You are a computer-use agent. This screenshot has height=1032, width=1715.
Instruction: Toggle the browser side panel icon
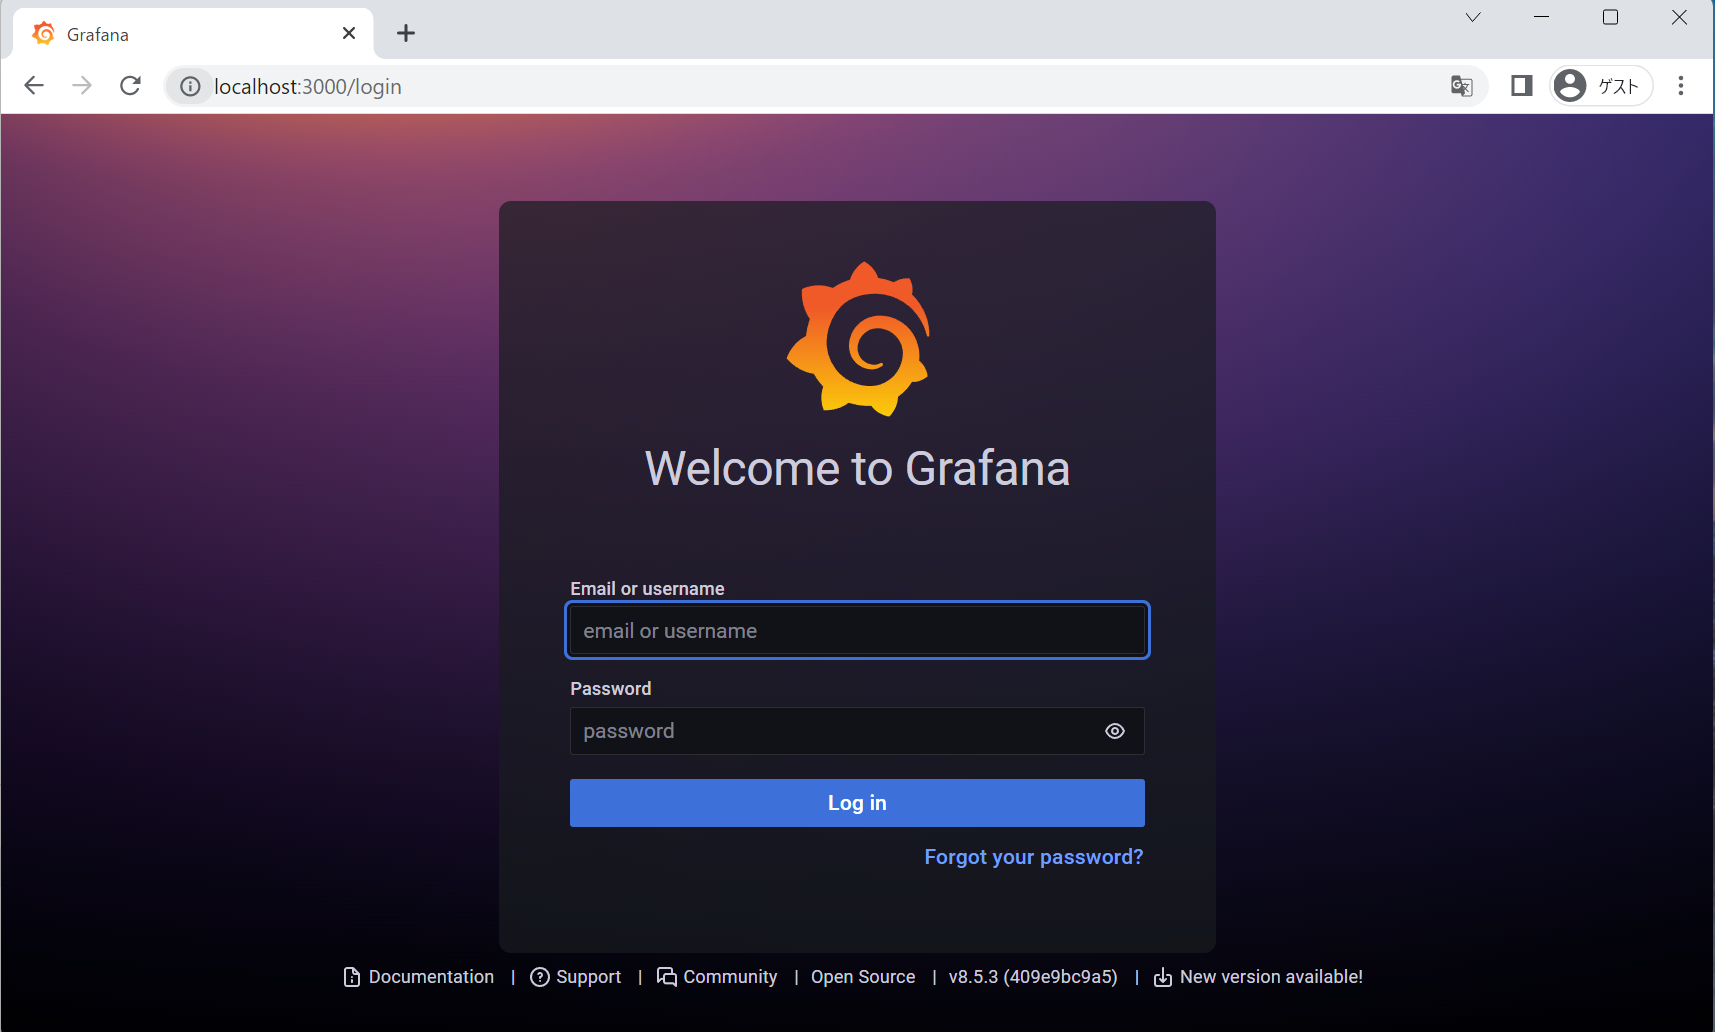1522,86
